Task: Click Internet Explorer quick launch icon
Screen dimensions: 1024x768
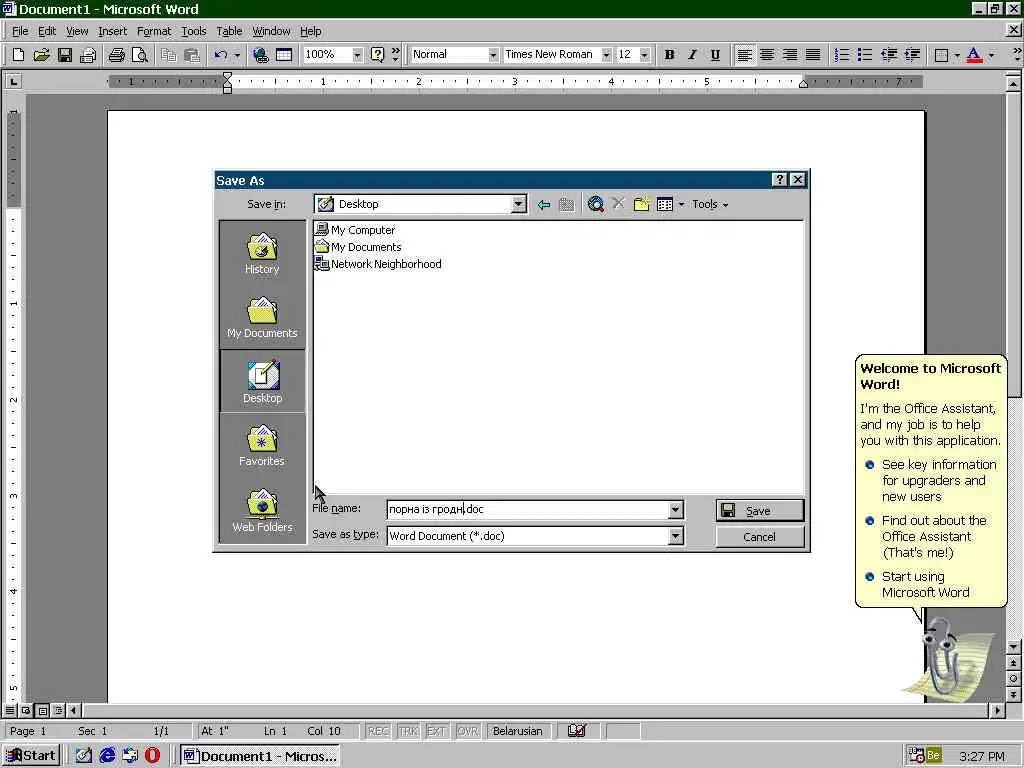Action: [107, 756]
